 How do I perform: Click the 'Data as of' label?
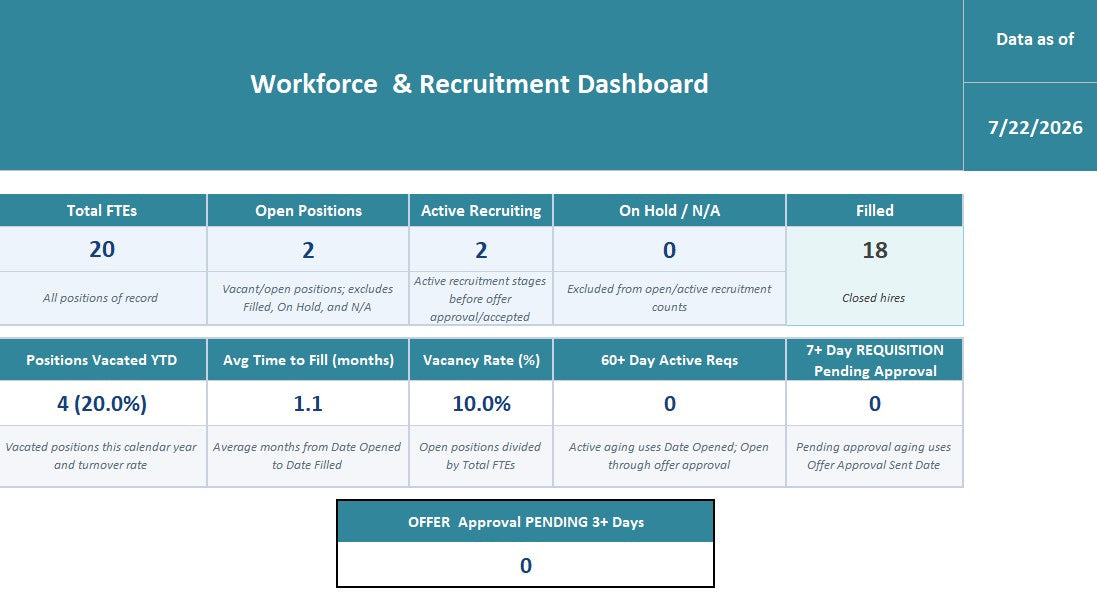coord(1035,39)
